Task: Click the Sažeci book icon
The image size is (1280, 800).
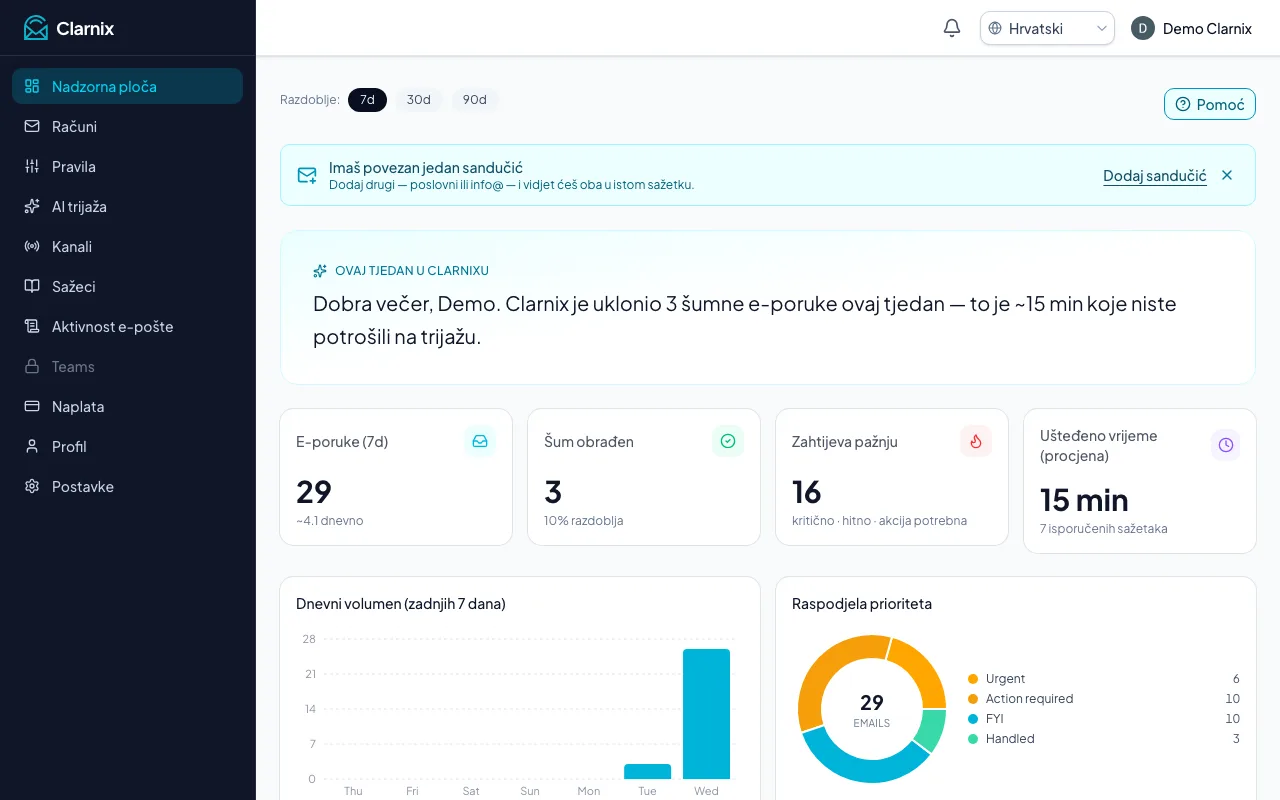Action: [x=32, y=286]
